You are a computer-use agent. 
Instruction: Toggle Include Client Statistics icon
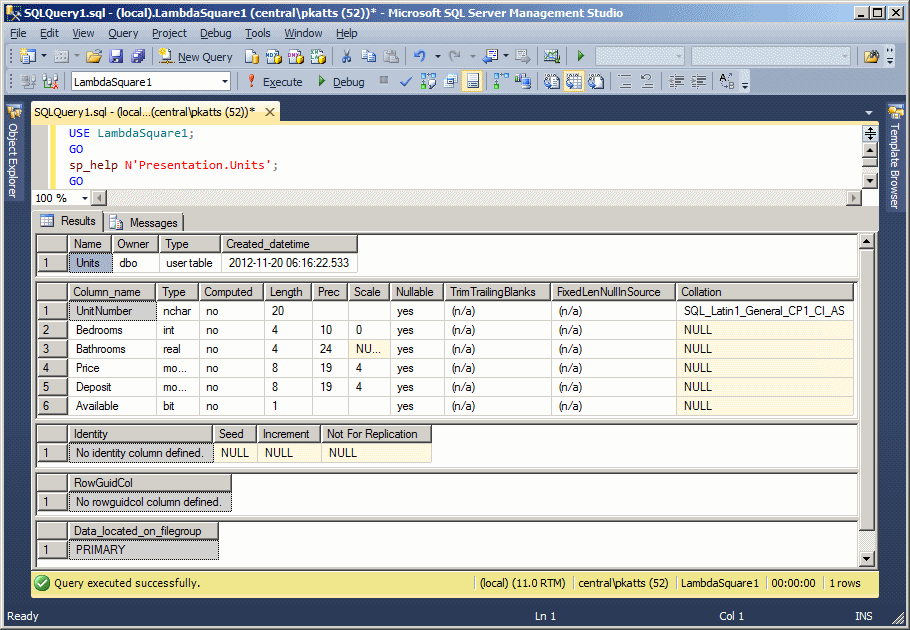coord(522,82)
